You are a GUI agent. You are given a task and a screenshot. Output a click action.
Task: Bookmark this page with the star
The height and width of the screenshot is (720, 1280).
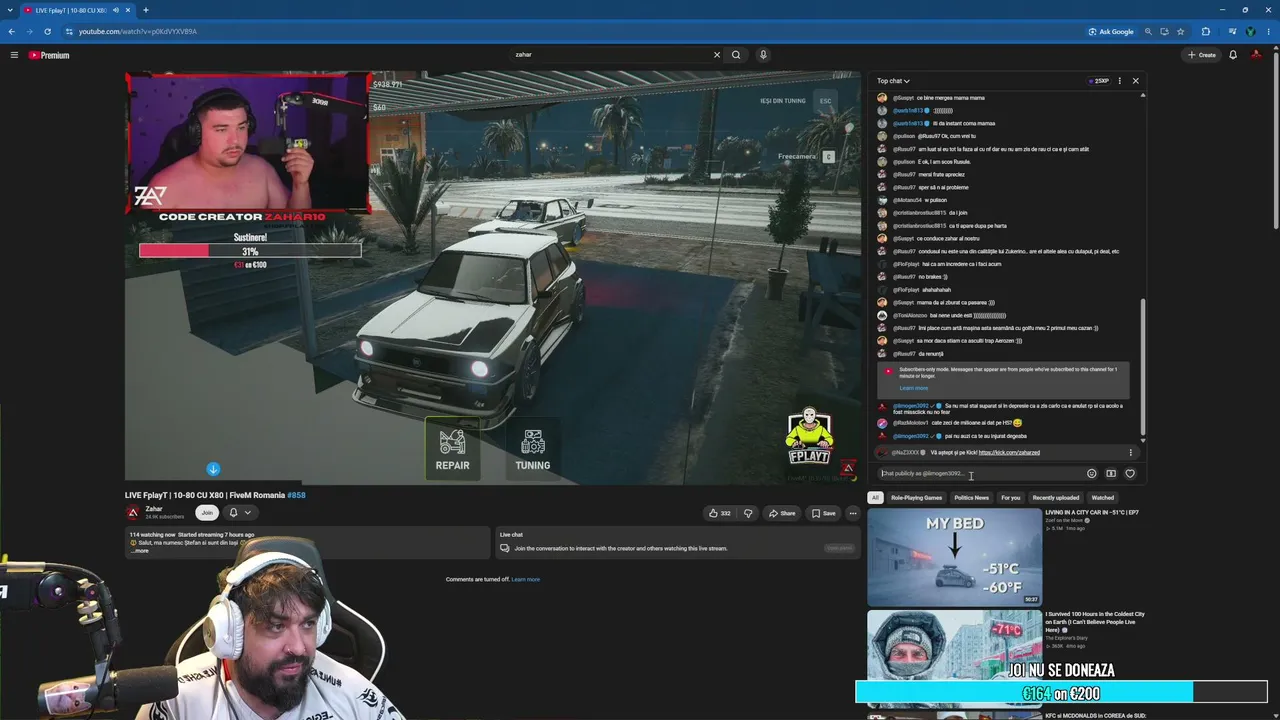pyautogui.click(x=1180, y=31)
